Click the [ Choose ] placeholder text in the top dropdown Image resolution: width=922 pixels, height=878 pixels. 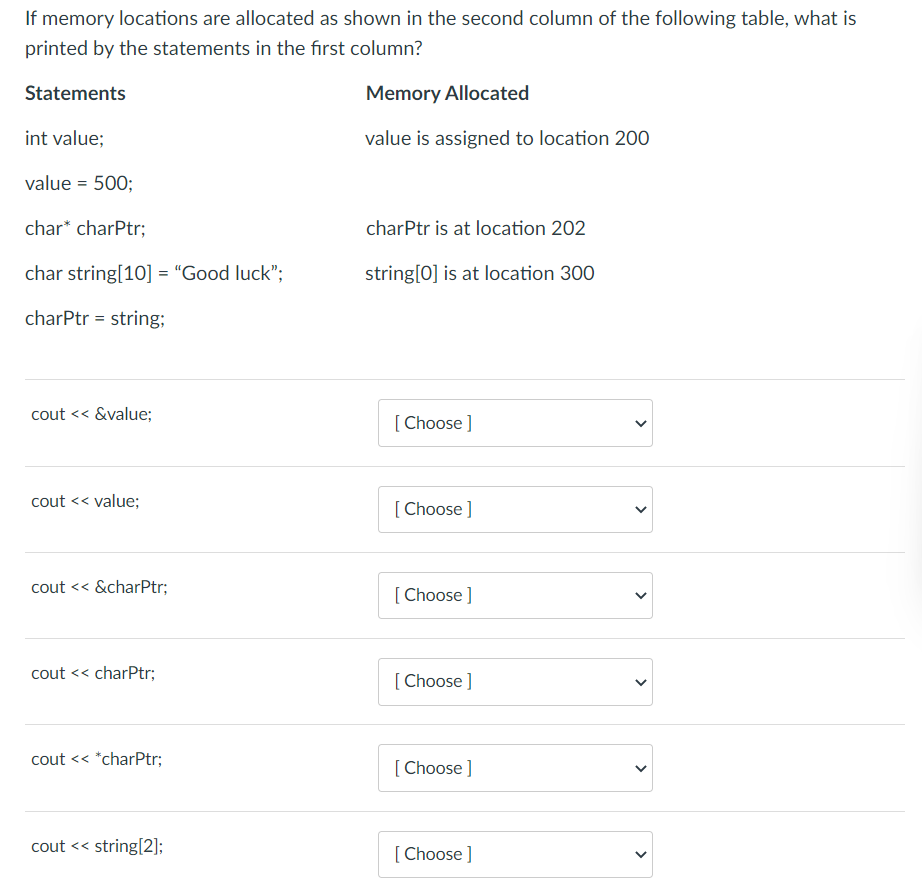(x=432, y=423)
